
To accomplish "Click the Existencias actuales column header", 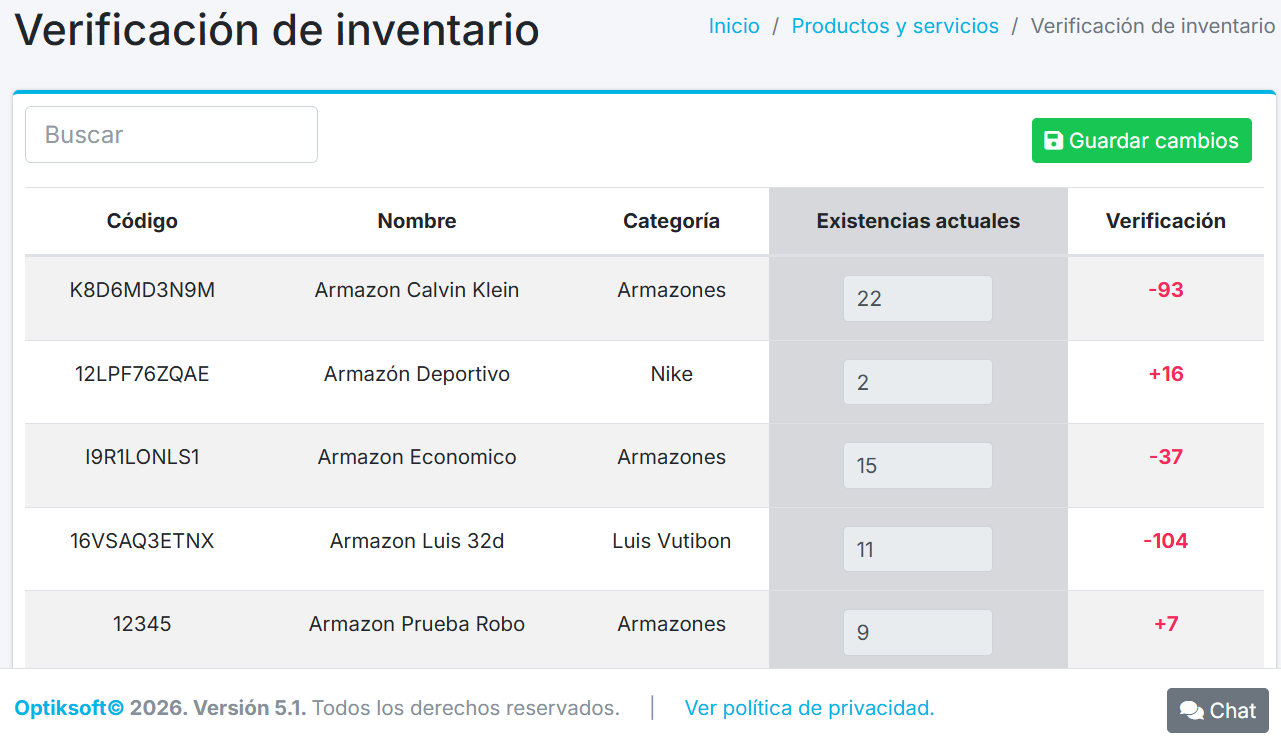I will (x=918, y=221).
